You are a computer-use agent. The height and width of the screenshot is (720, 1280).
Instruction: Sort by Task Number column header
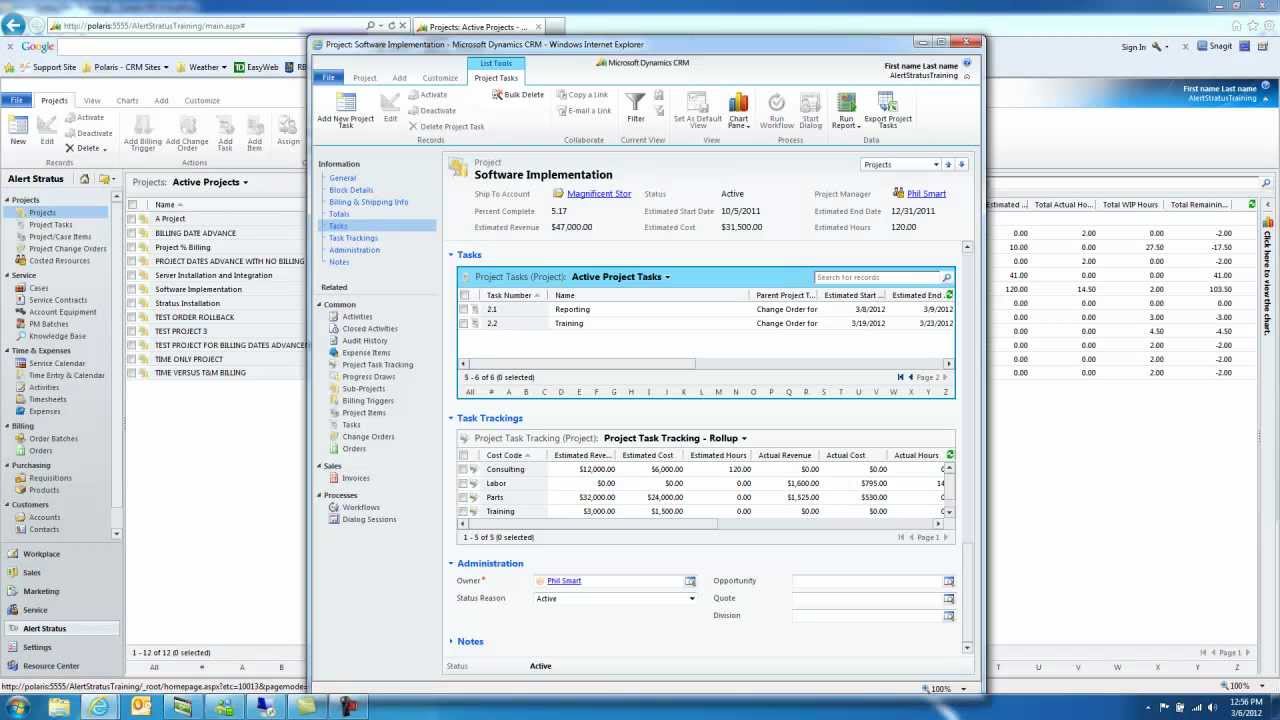click(509, 295)
